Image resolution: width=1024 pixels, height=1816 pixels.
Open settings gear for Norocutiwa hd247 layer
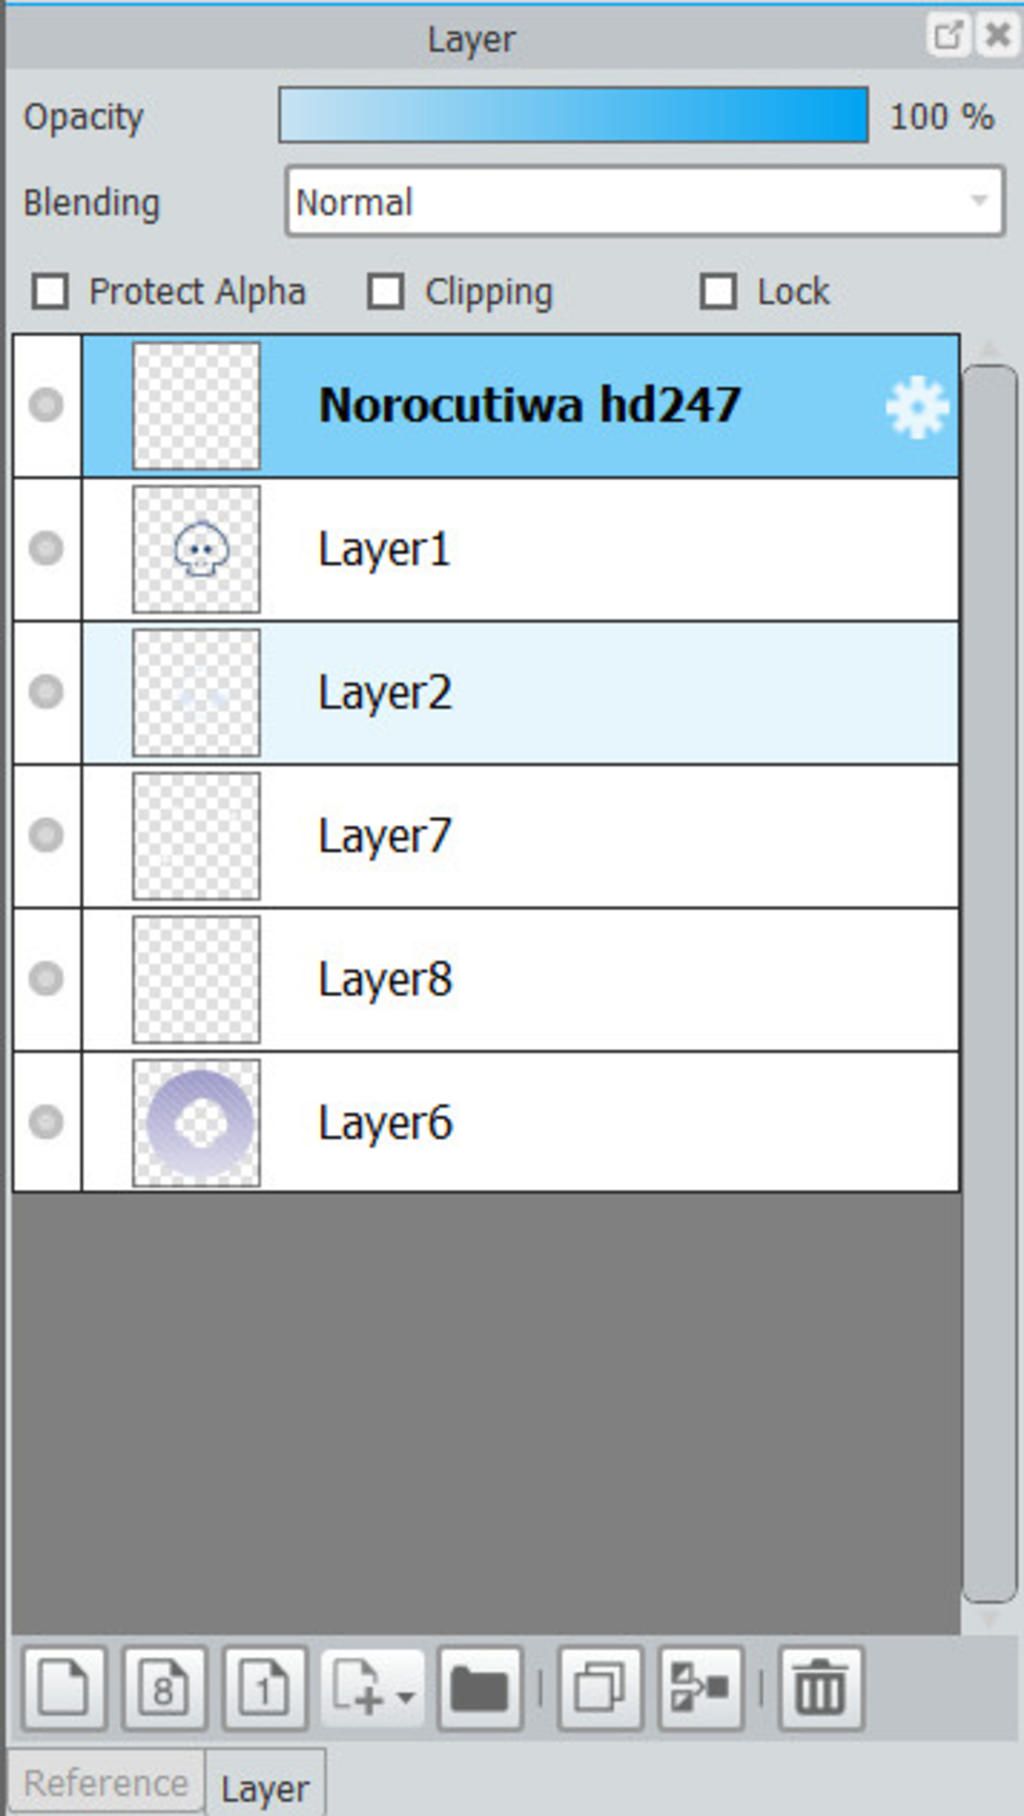click(916, 407)
